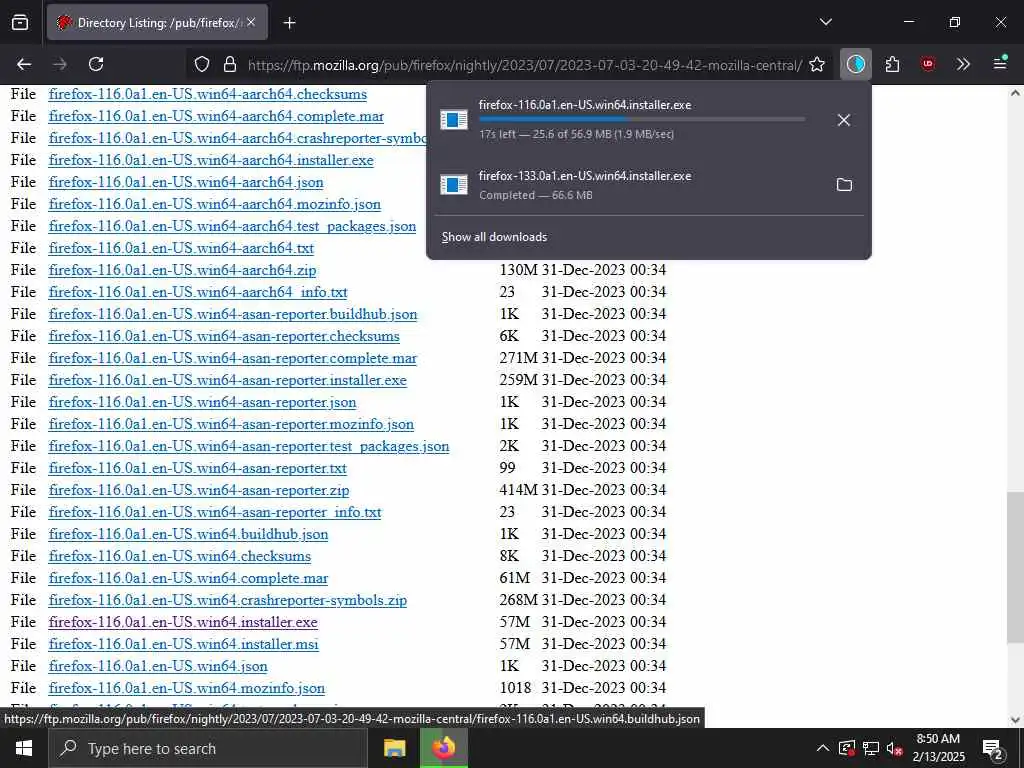Open the tracking protection shield icon

tap(202, 65)
